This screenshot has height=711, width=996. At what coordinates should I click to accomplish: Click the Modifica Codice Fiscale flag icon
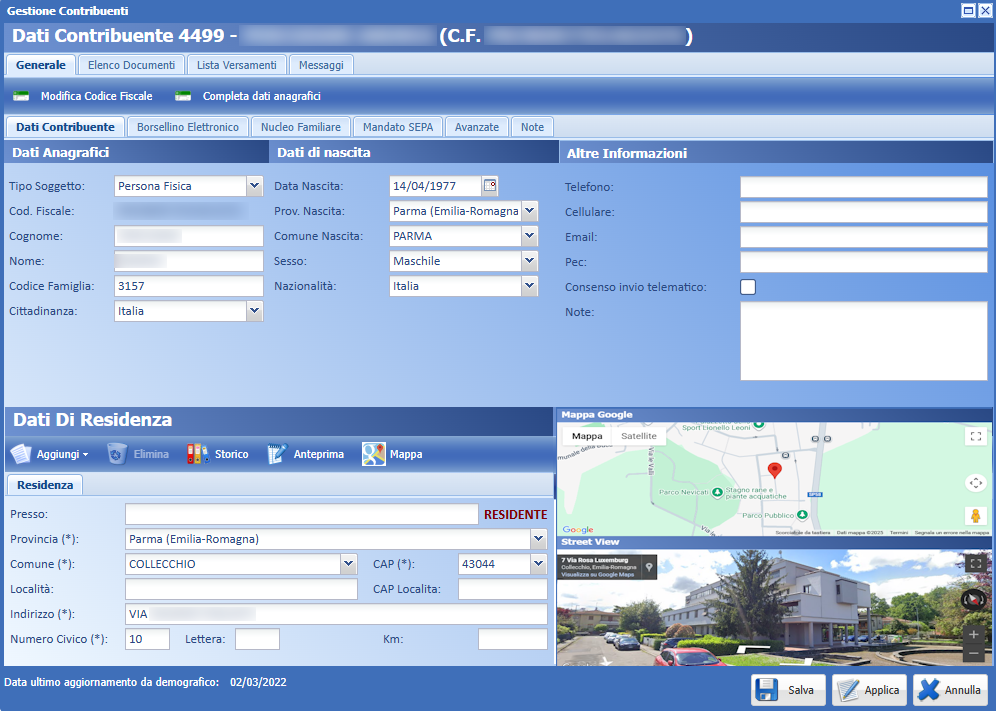(21, 96)
